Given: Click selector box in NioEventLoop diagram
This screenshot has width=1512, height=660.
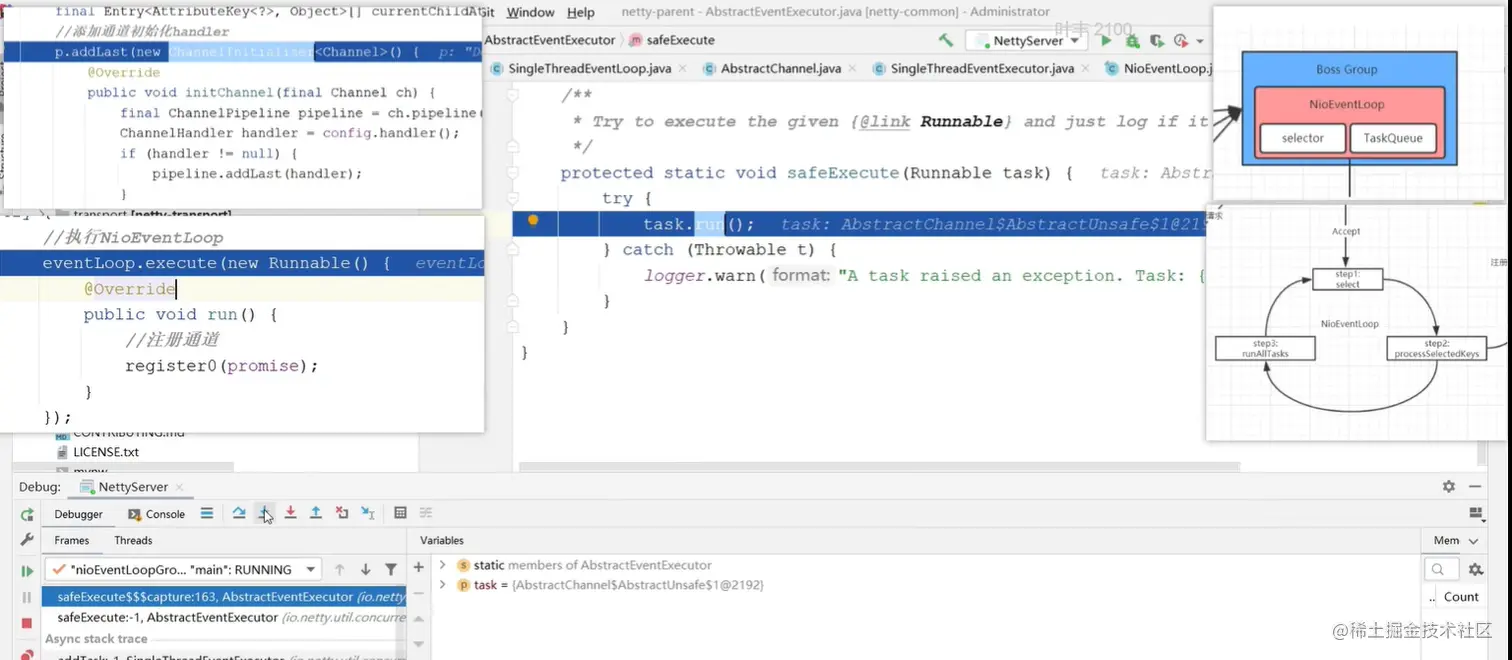Looking at the screenshot, I should click(x=1303, y=138).
